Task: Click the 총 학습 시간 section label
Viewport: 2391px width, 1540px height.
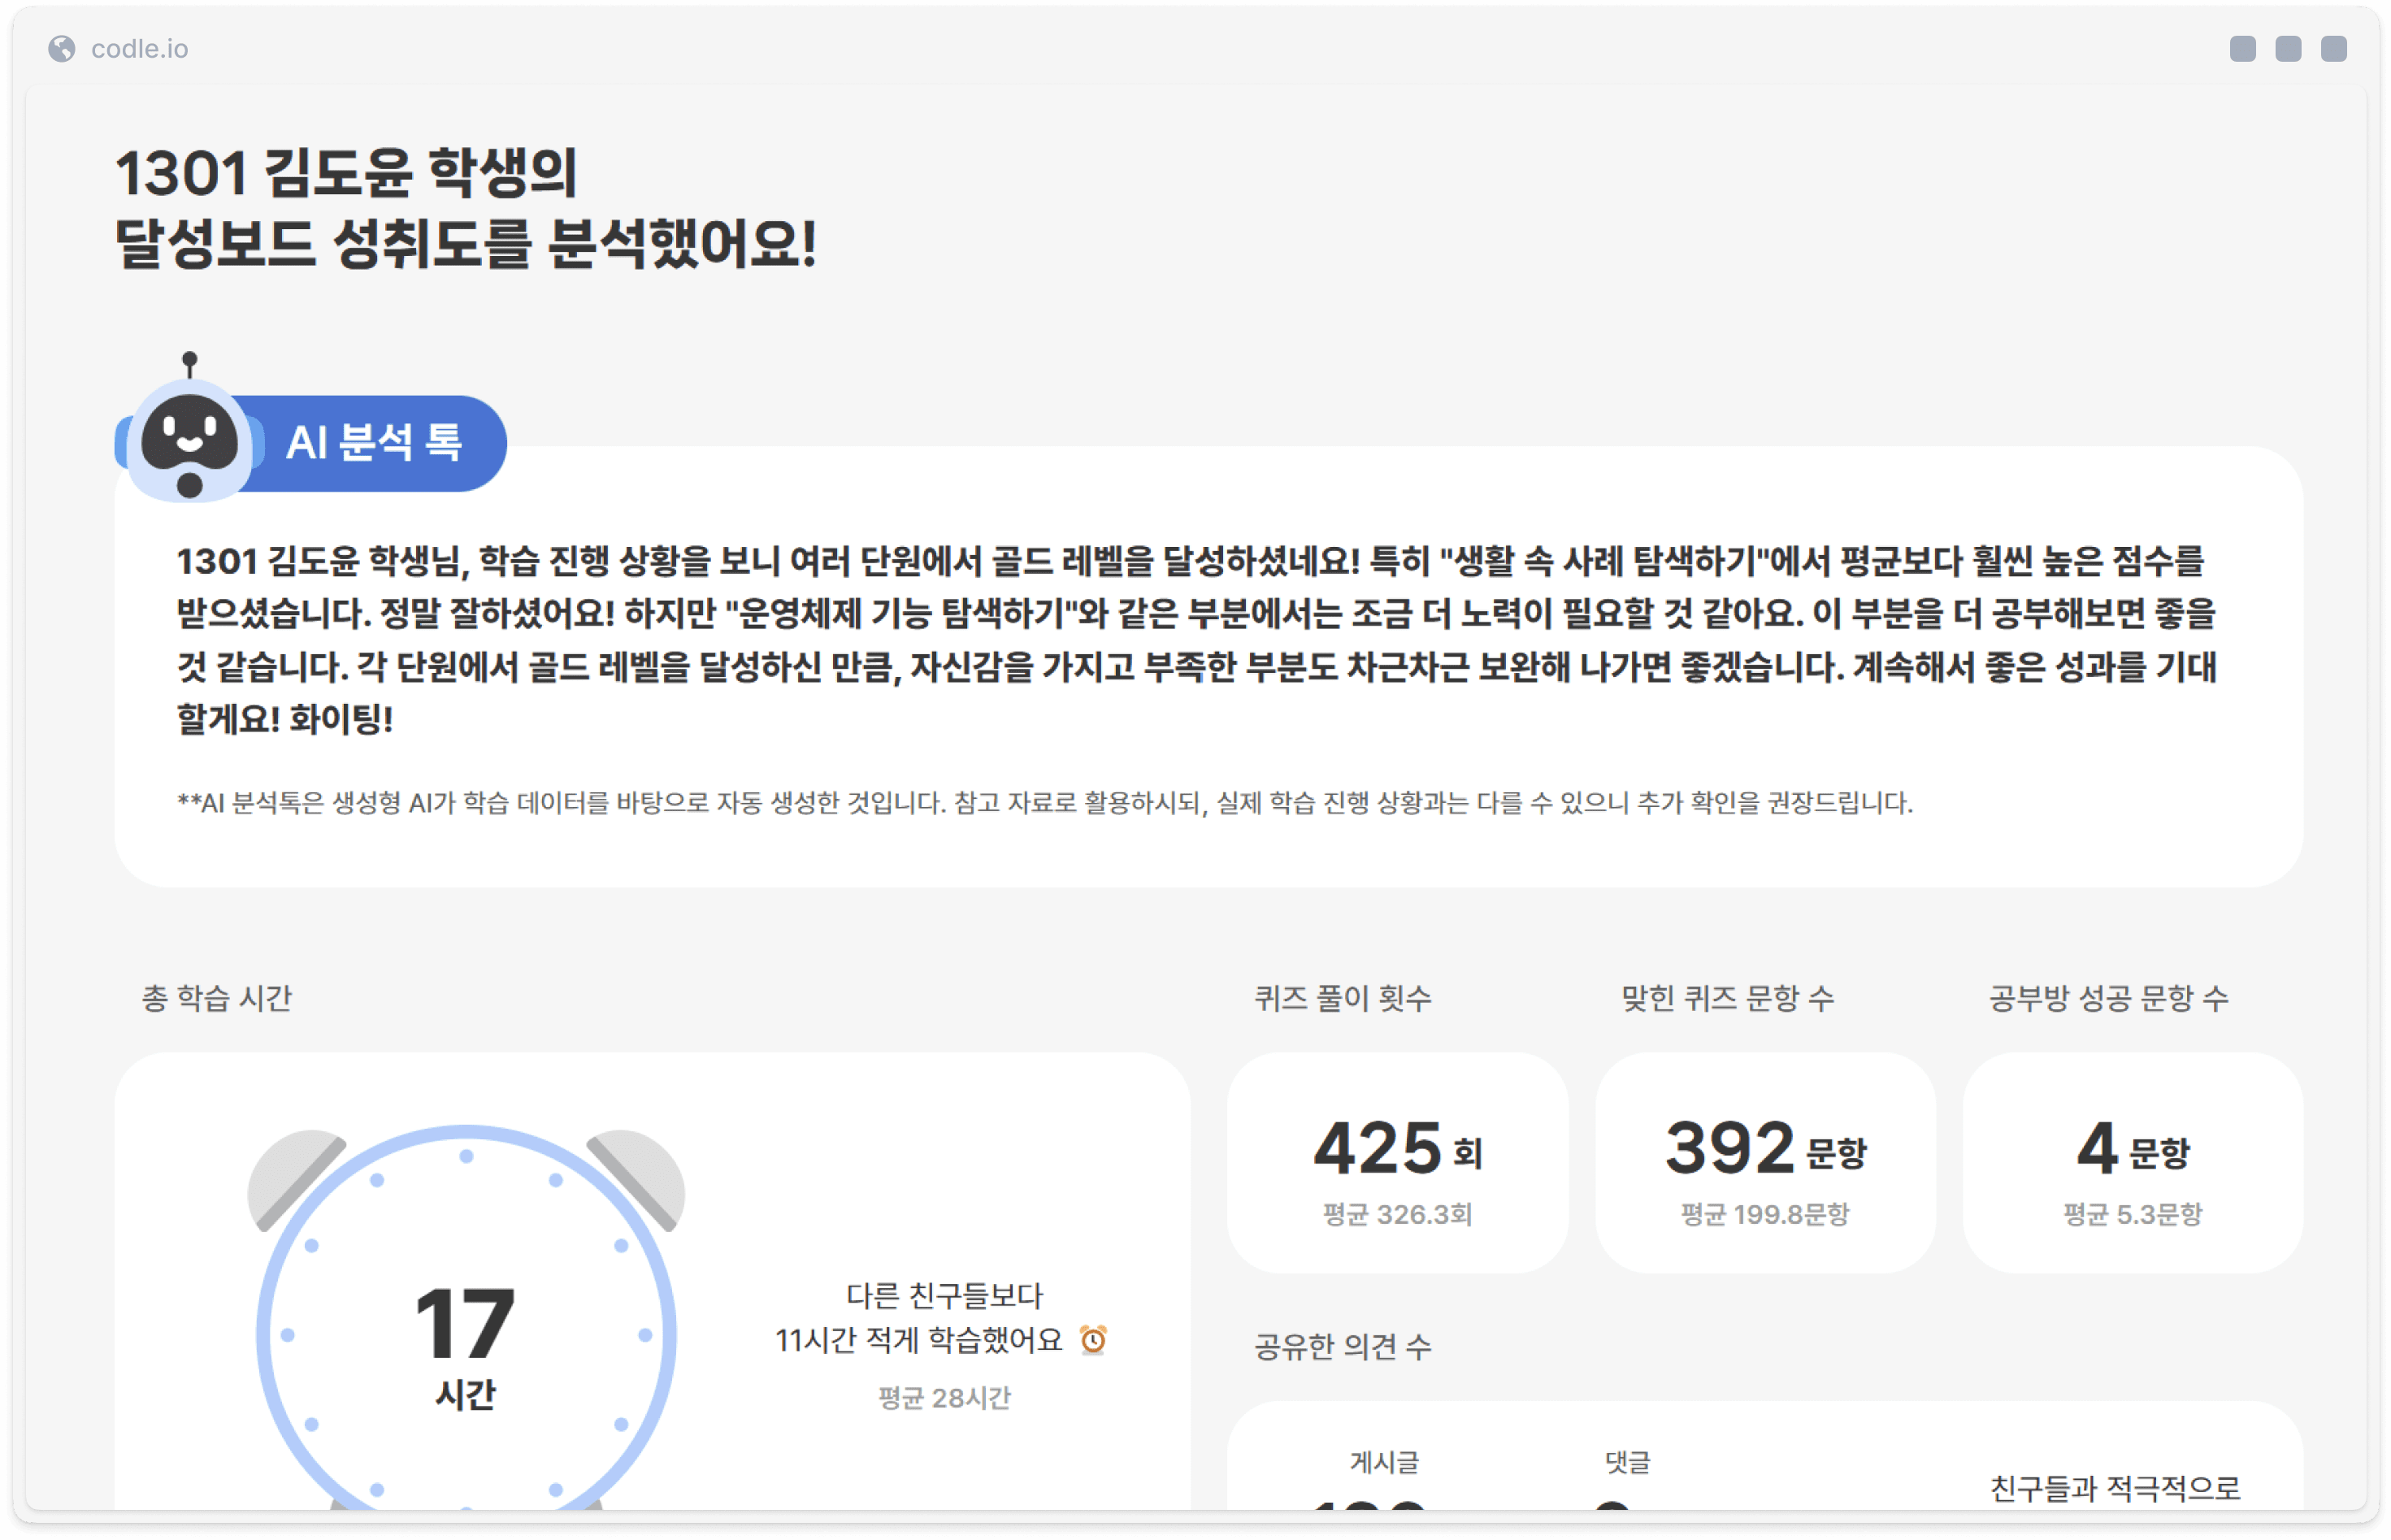Action: [x=217, y=997]
